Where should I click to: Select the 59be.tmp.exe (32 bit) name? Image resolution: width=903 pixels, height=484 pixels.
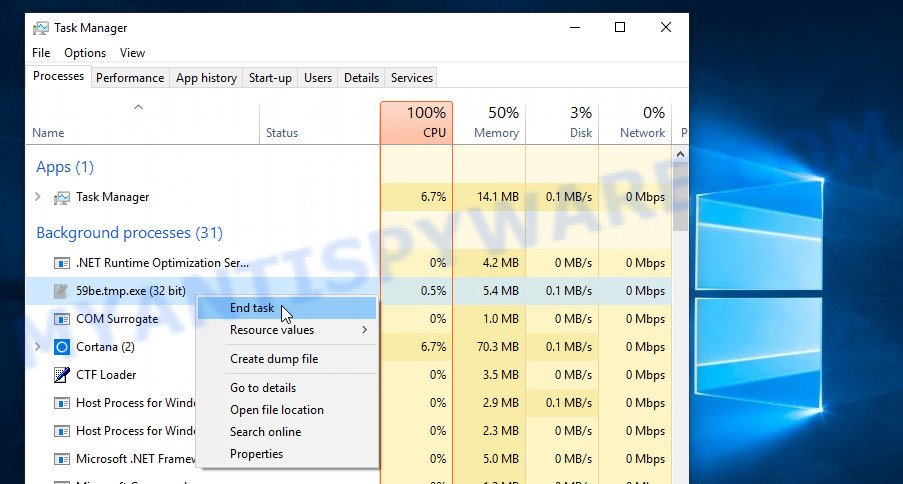point(131,291)
